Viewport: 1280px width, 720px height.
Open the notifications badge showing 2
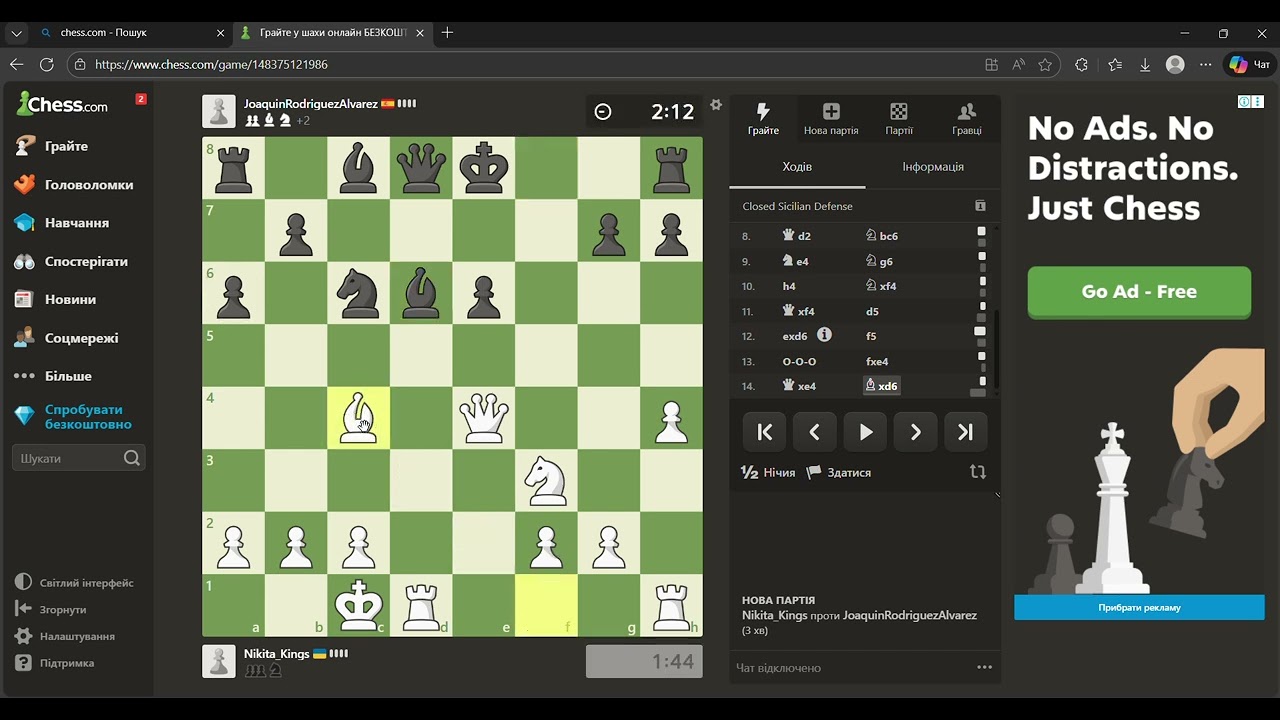click(141, 99)
